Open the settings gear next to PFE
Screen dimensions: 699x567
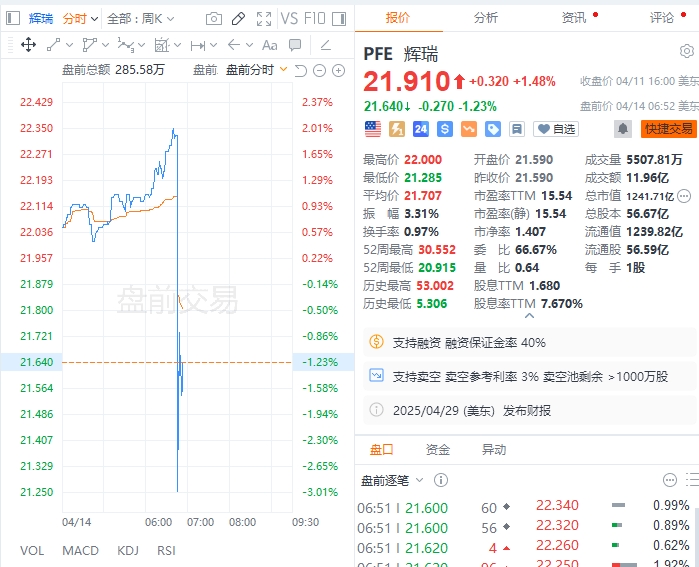tap(686, 52)
